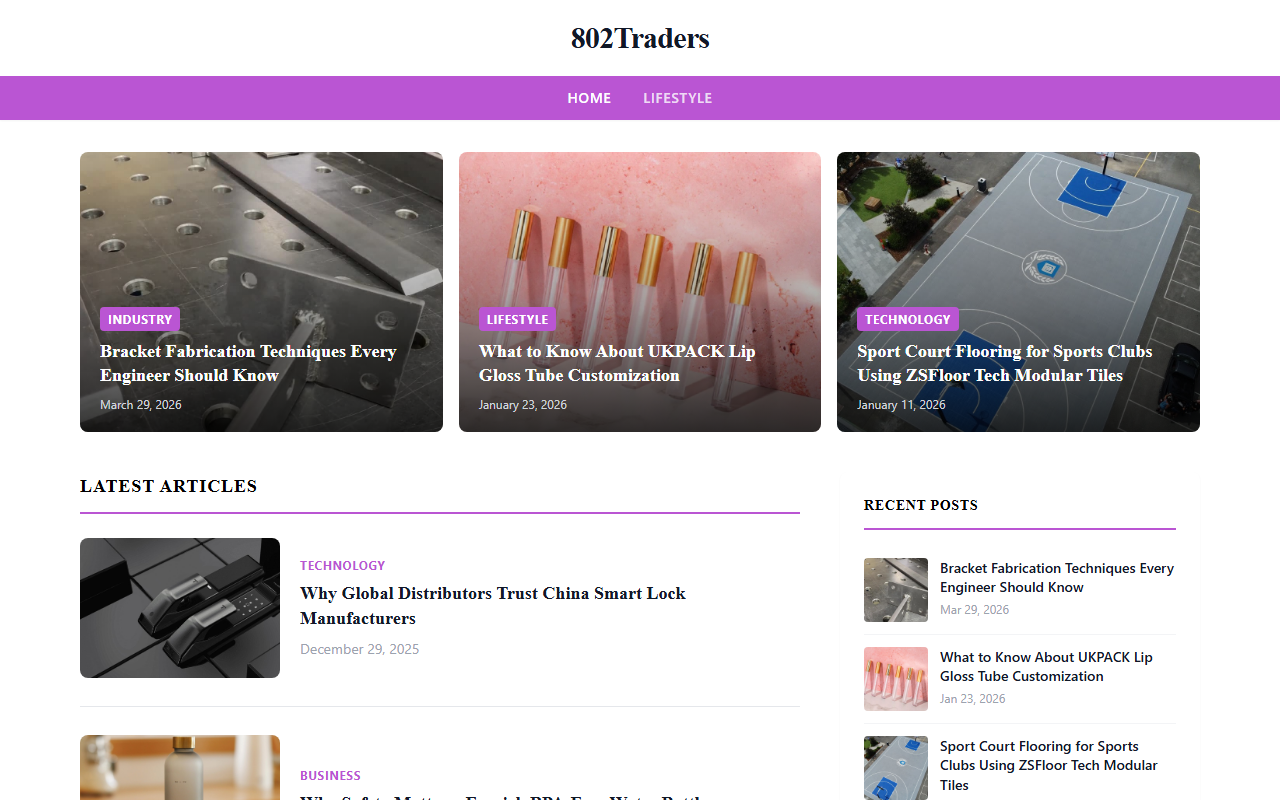The width and height of the screenshot is (1280, 800).
Task: Open the smart lock article thumbnail
Action: click(x=180, y=608)
